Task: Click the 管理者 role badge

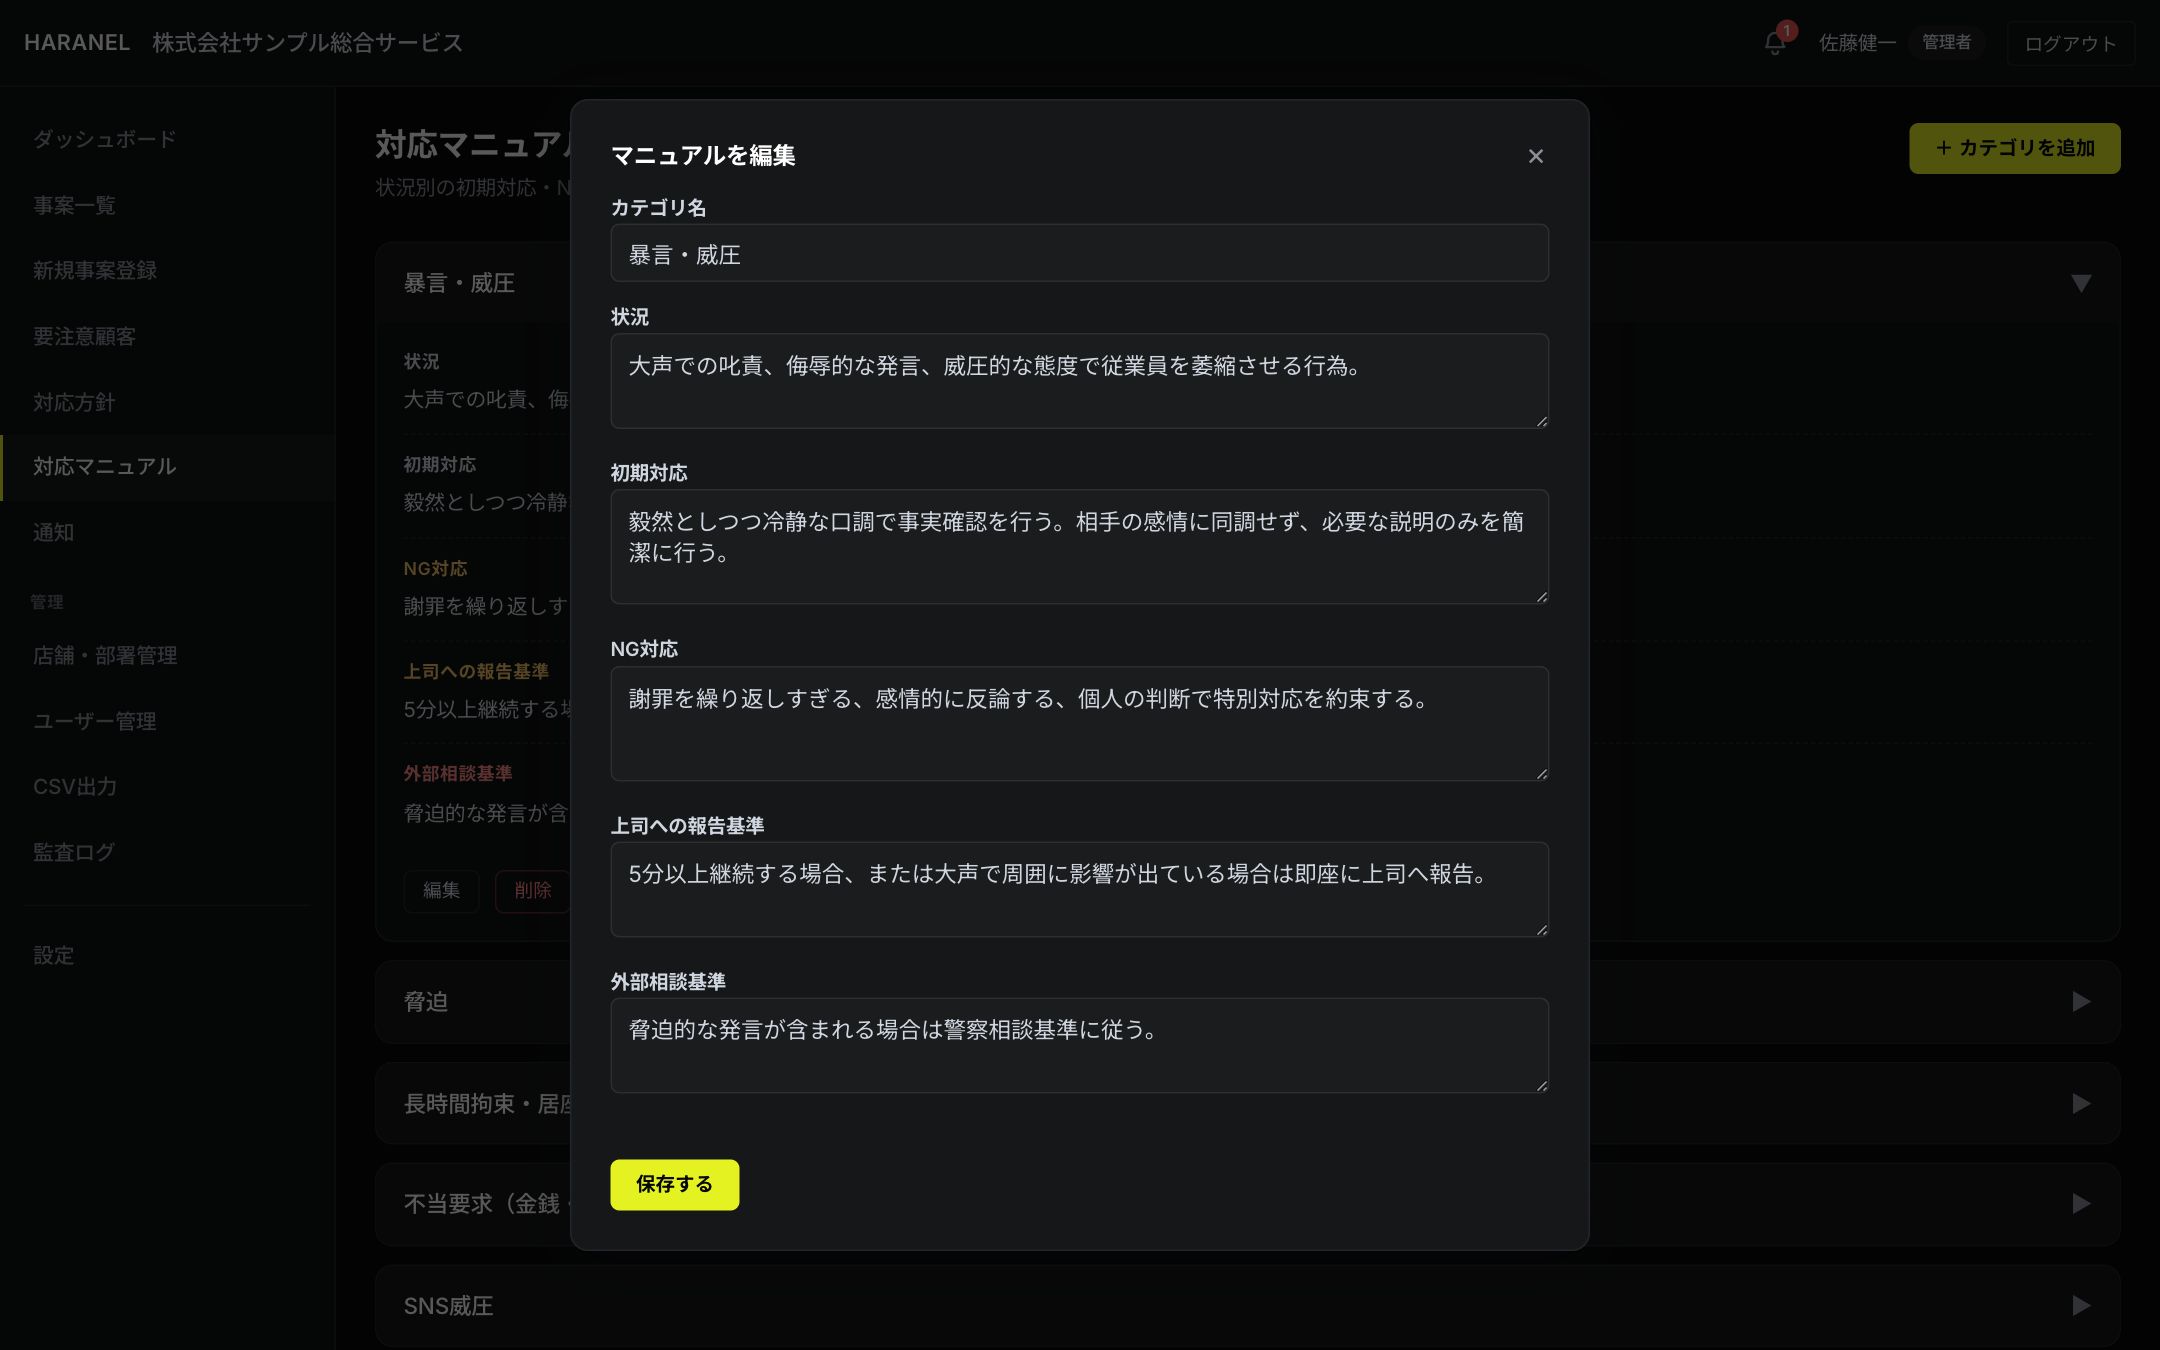Action: [1946, 43]
